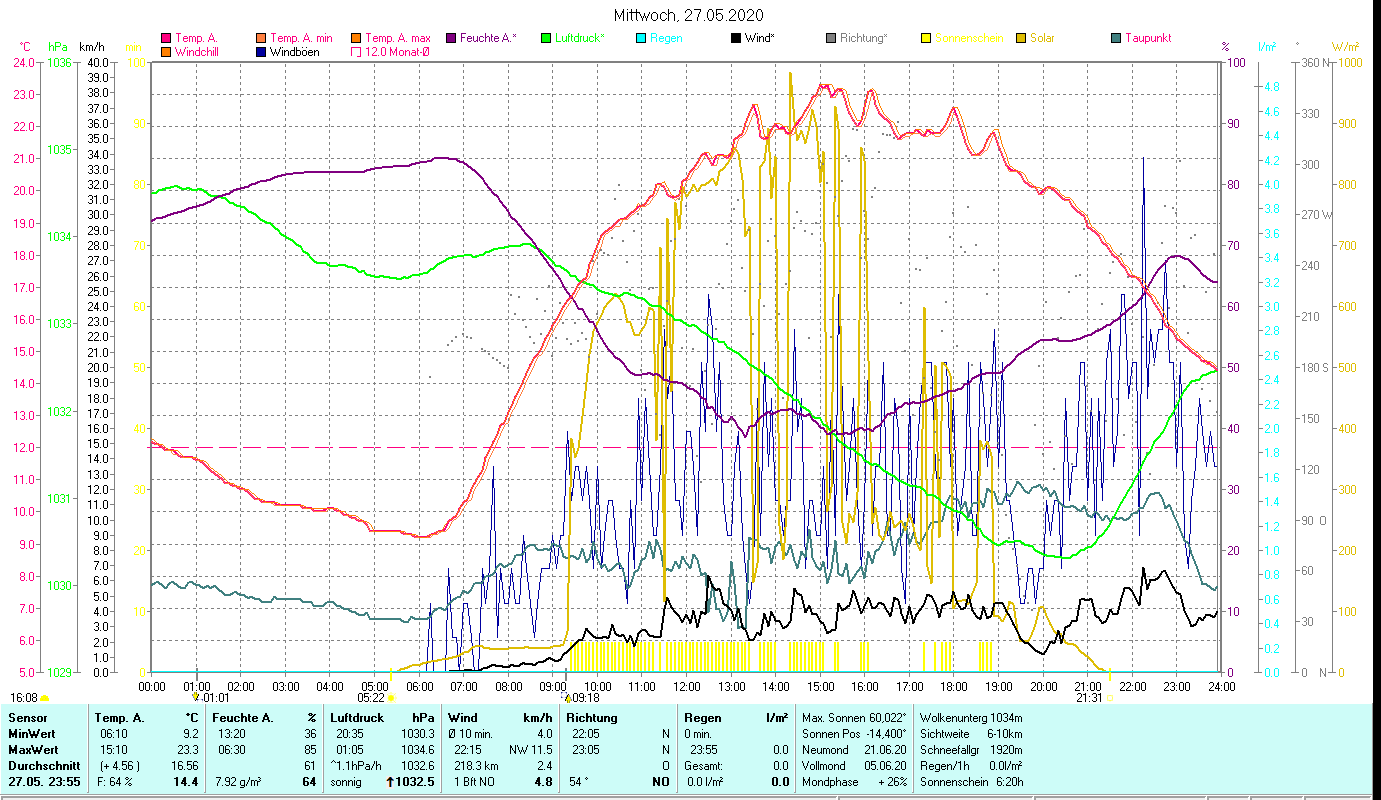
Task: Click the 218.3 km wind run value
Action: [478, 765]
